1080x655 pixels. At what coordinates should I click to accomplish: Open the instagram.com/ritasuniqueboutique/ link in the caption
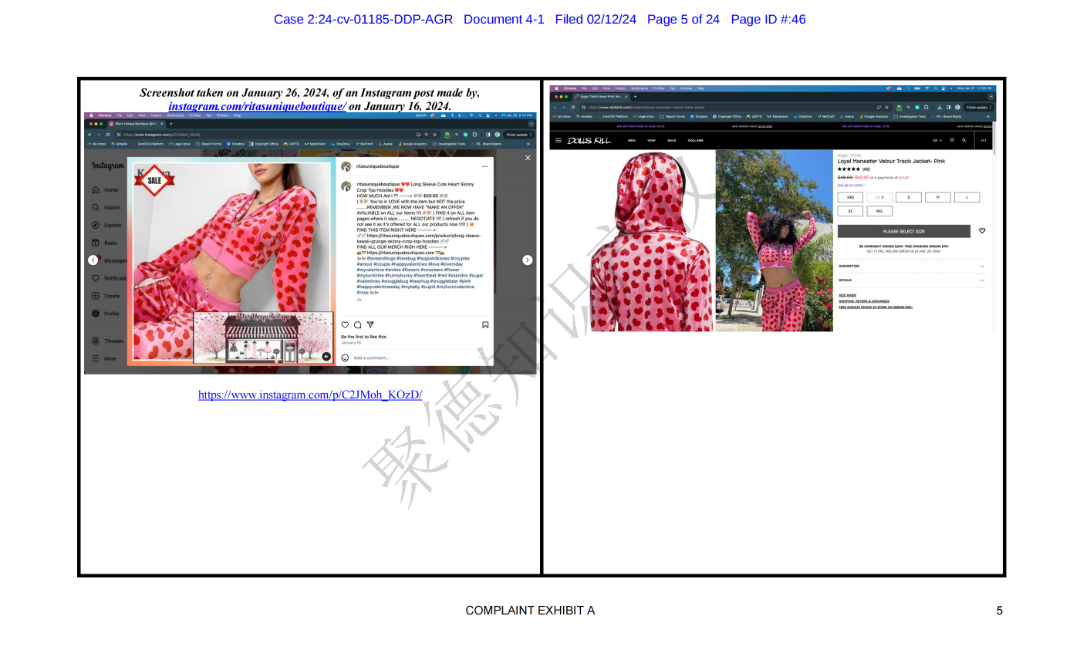pyautogui.click(x=257, y=106)
